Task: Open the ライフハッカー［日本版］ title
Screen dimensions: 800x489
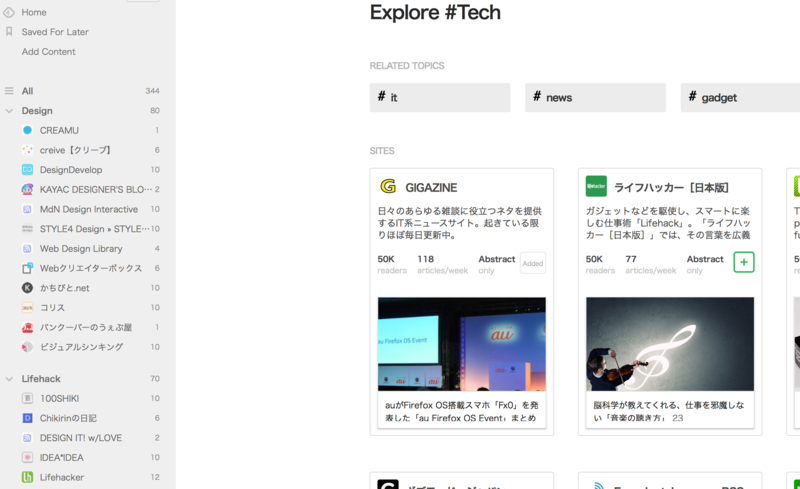Action: (671, 188)
